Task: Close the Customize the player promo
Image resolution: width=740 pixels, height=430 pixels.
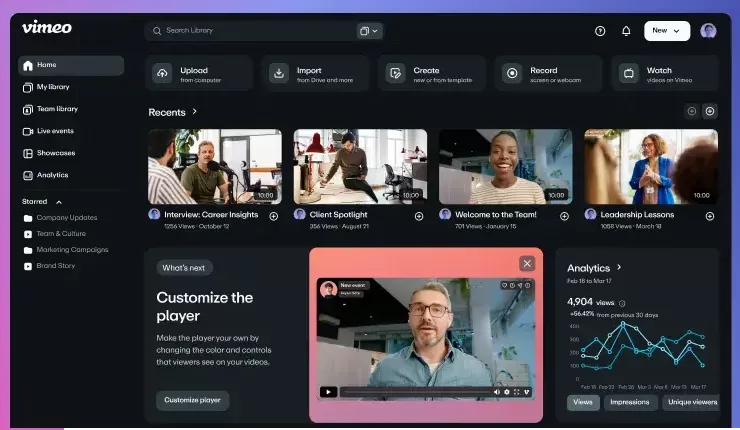Action: click(527, 263)
